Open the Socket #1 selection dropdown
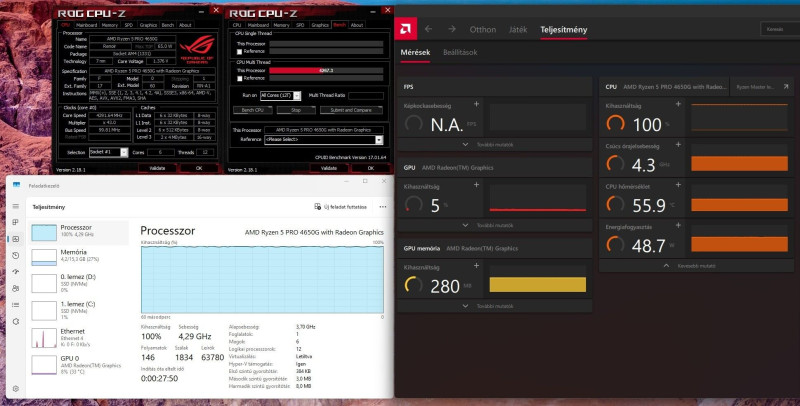This screenshot has width=800, height=406. pos(108,153)
